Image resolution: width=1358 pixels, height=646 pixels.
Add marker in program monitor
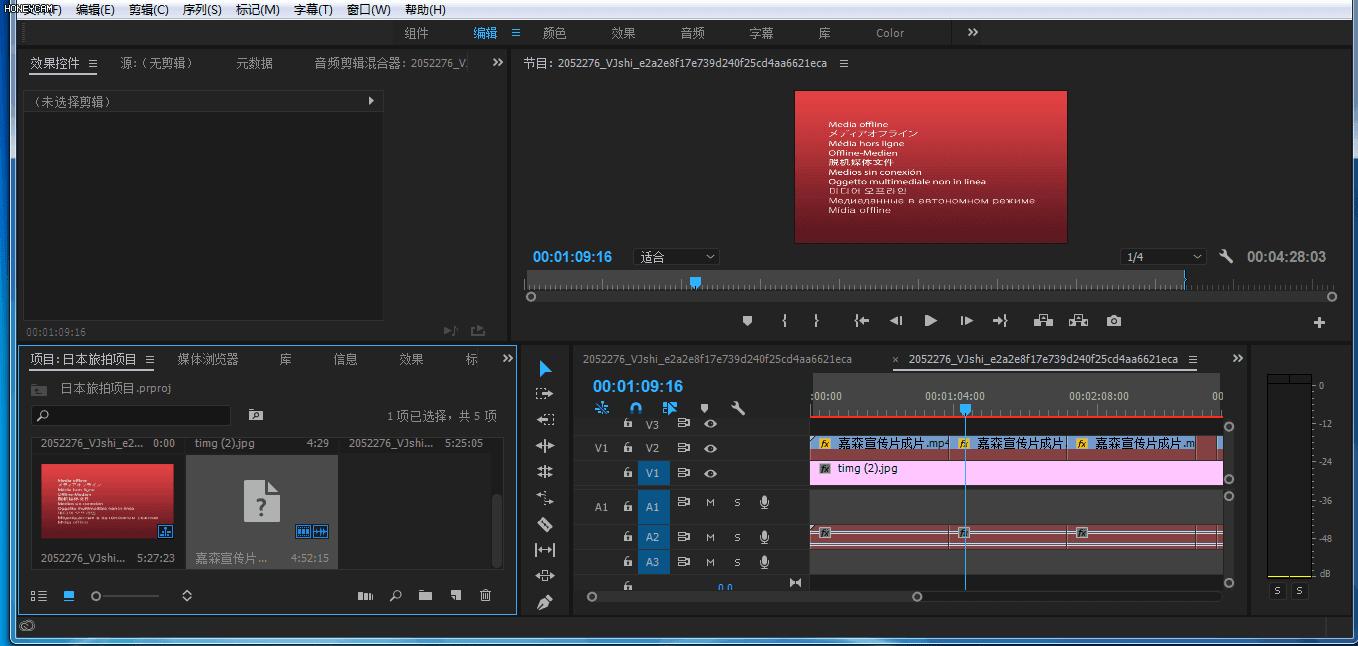[x=747, y=321]
